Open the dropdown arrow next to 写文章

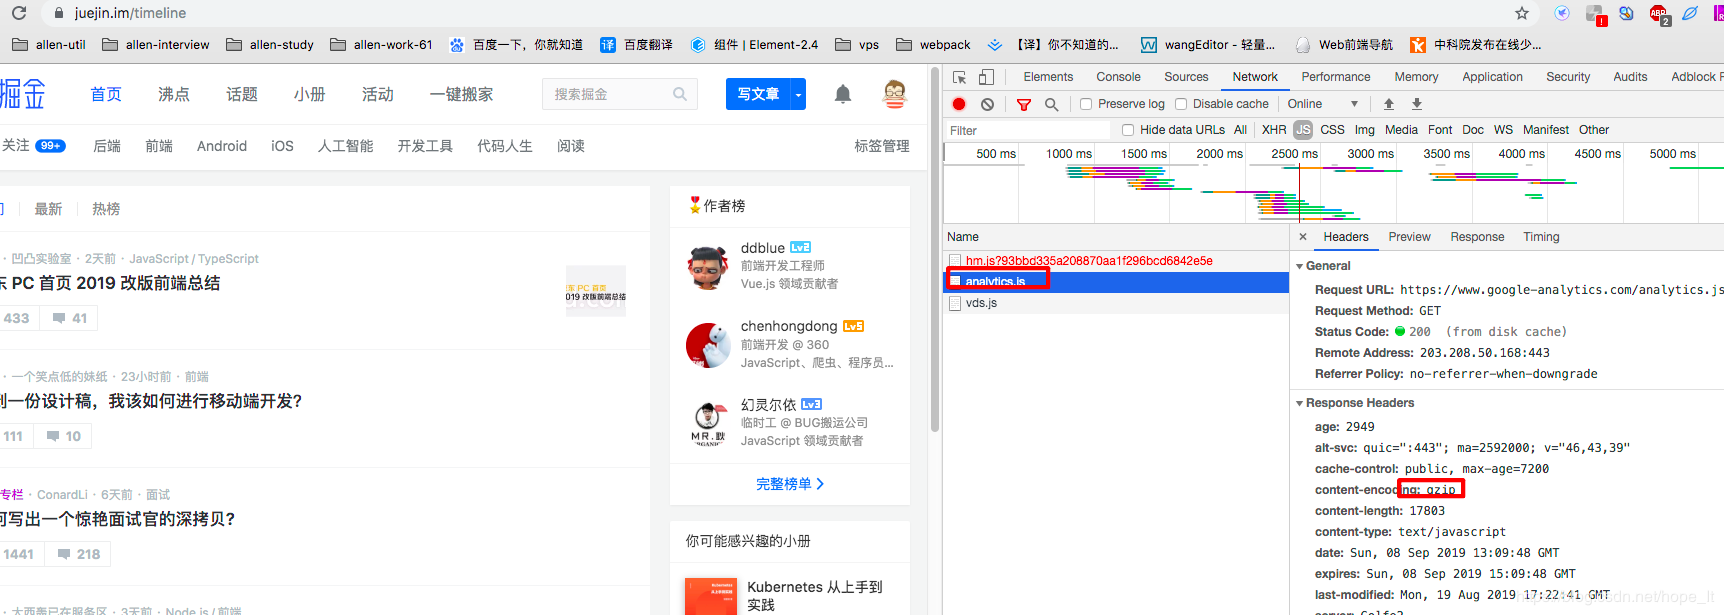coord(798,94)
